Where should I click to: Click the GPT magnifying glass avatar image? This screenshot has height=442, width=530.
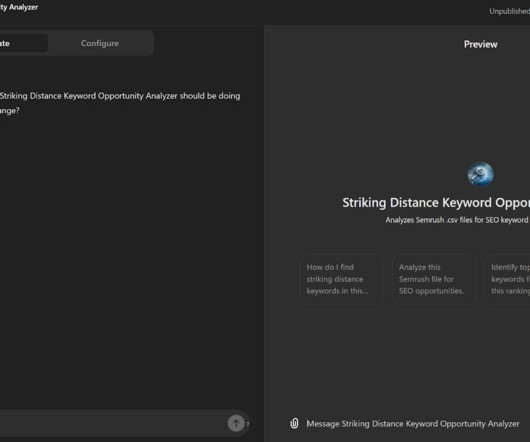coord(480,174)
